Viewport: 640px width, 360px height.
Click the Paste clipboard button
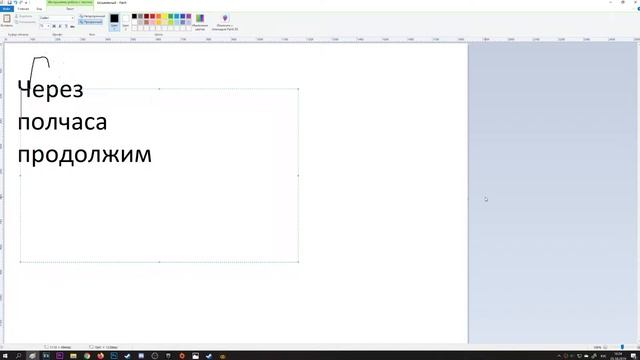[7, 20]
